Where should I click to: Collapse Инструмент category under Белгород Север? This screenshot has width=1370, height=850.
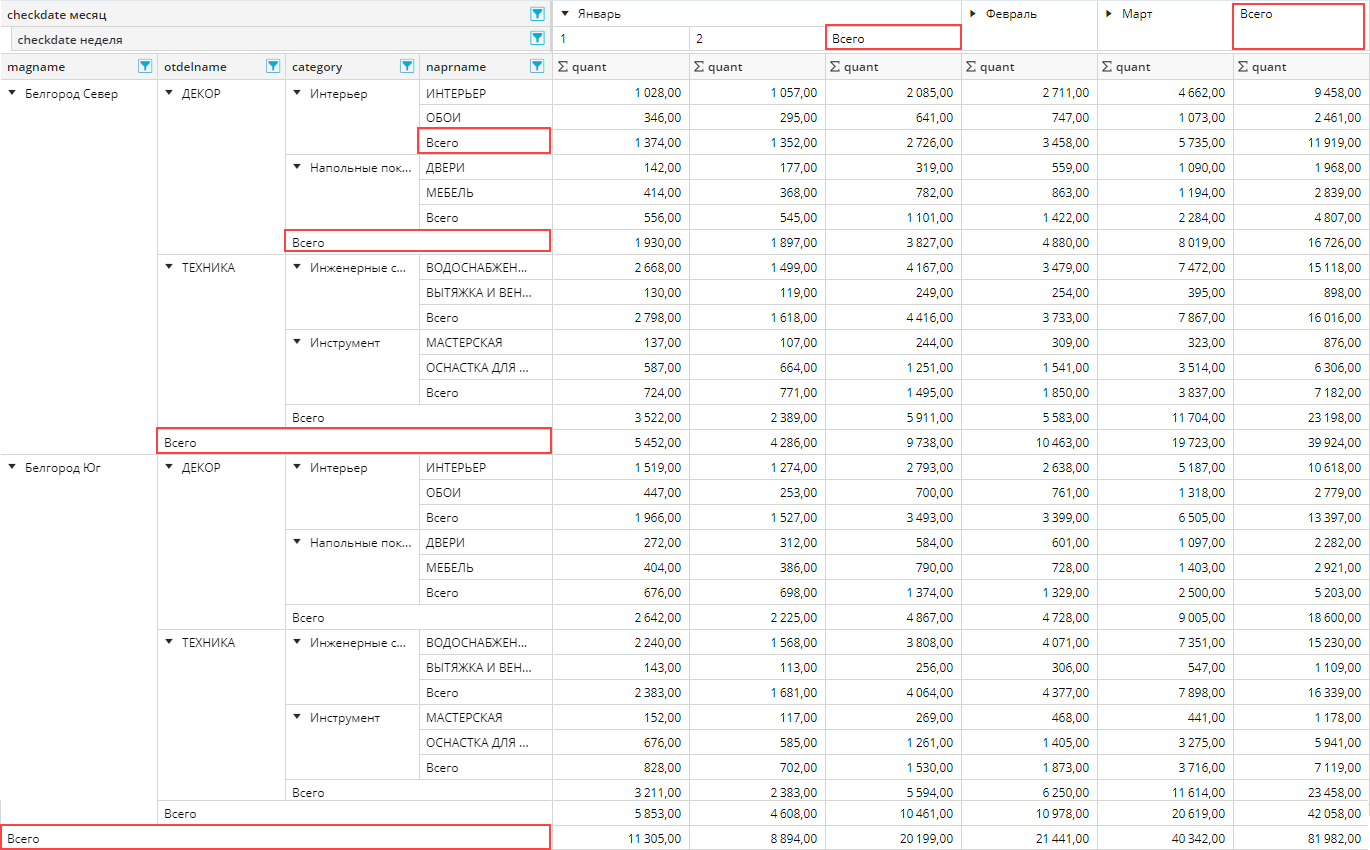tap(297, 342)
